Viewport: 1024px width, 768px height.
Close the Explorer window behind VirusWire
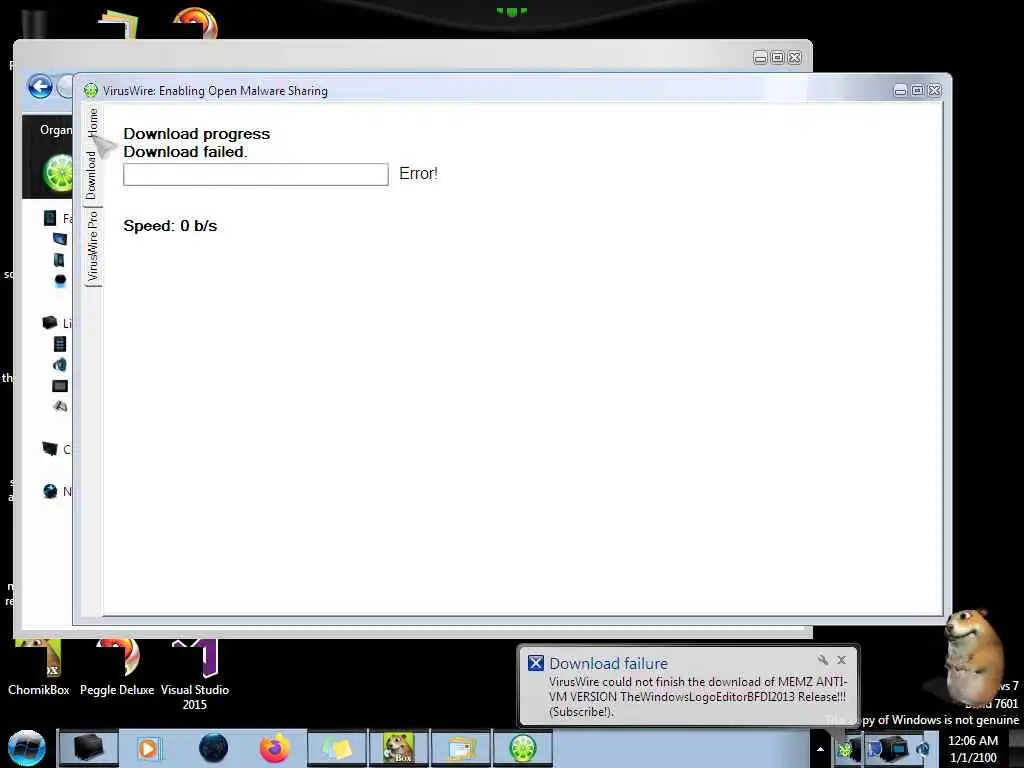point(795,57)
